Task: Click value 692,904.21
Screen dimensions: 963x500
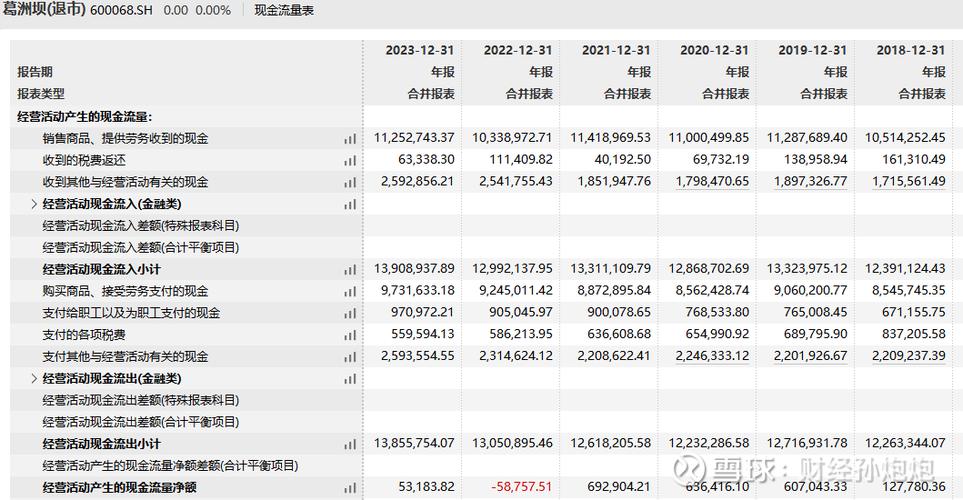Action: pyautogui.click(x=619, y=487)
